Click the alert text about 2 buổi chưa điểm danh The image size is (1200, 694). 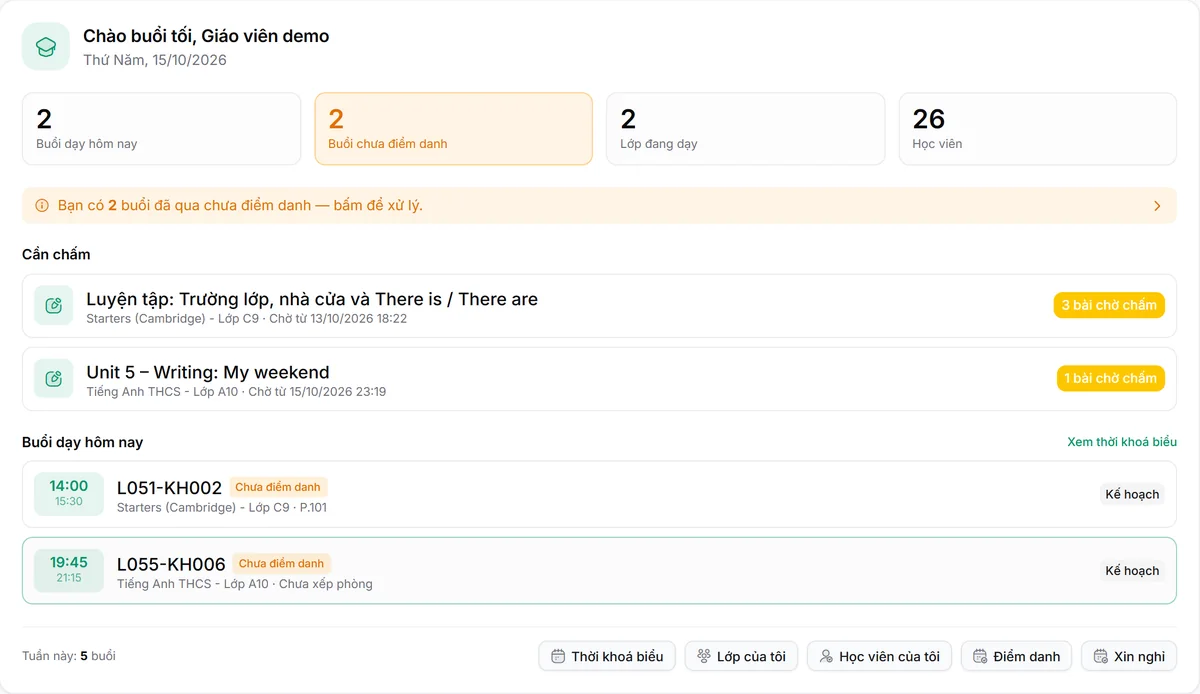pos(240,206)
